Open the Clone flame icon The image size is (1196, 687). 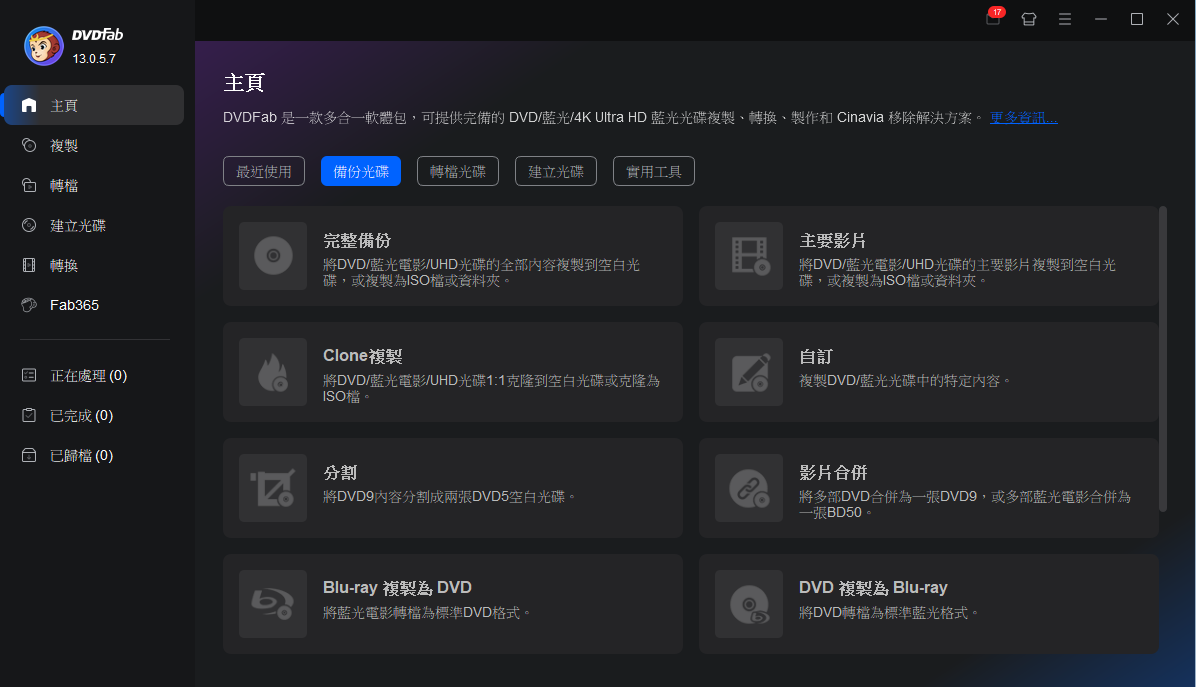pyautogui.click(x=272, y=371)
